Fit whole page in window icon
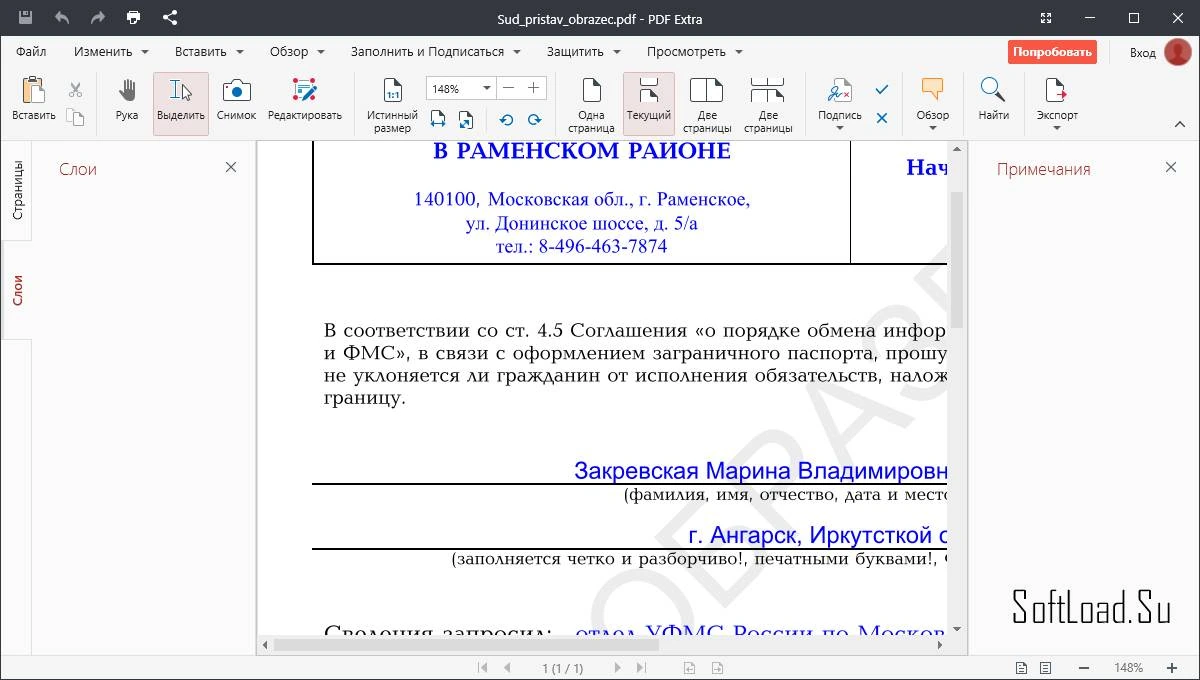 [466, 119]
